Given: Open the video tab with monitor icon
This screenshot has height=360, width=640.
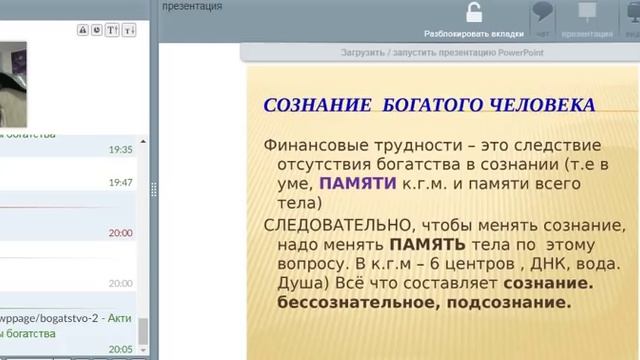Looking at the screenshot, I should tap(633, 20).
